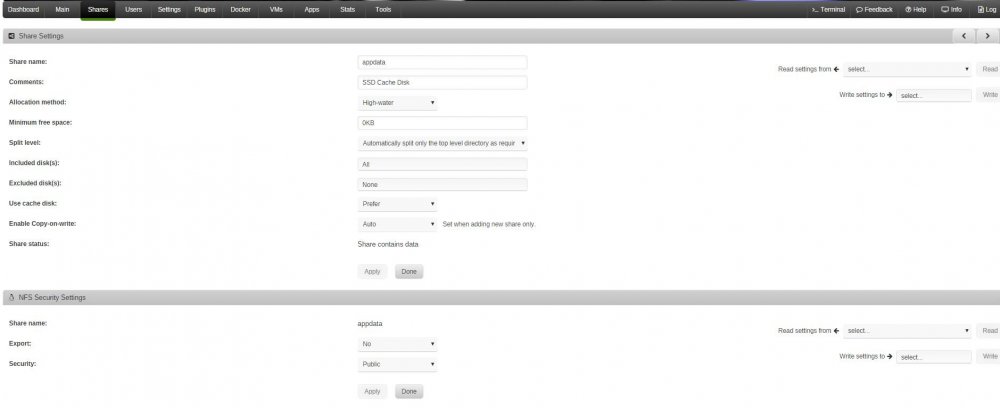The width and height of the screenshot is (1000, 408).
Task: Click the Share Settings header icon
Action: [x=11, y=36]
